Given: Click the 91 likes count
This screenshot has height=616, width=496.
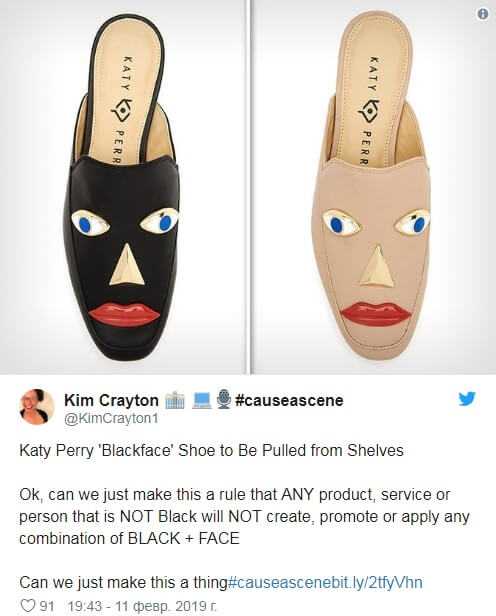Looking at the screenshot, I should 47,606.
